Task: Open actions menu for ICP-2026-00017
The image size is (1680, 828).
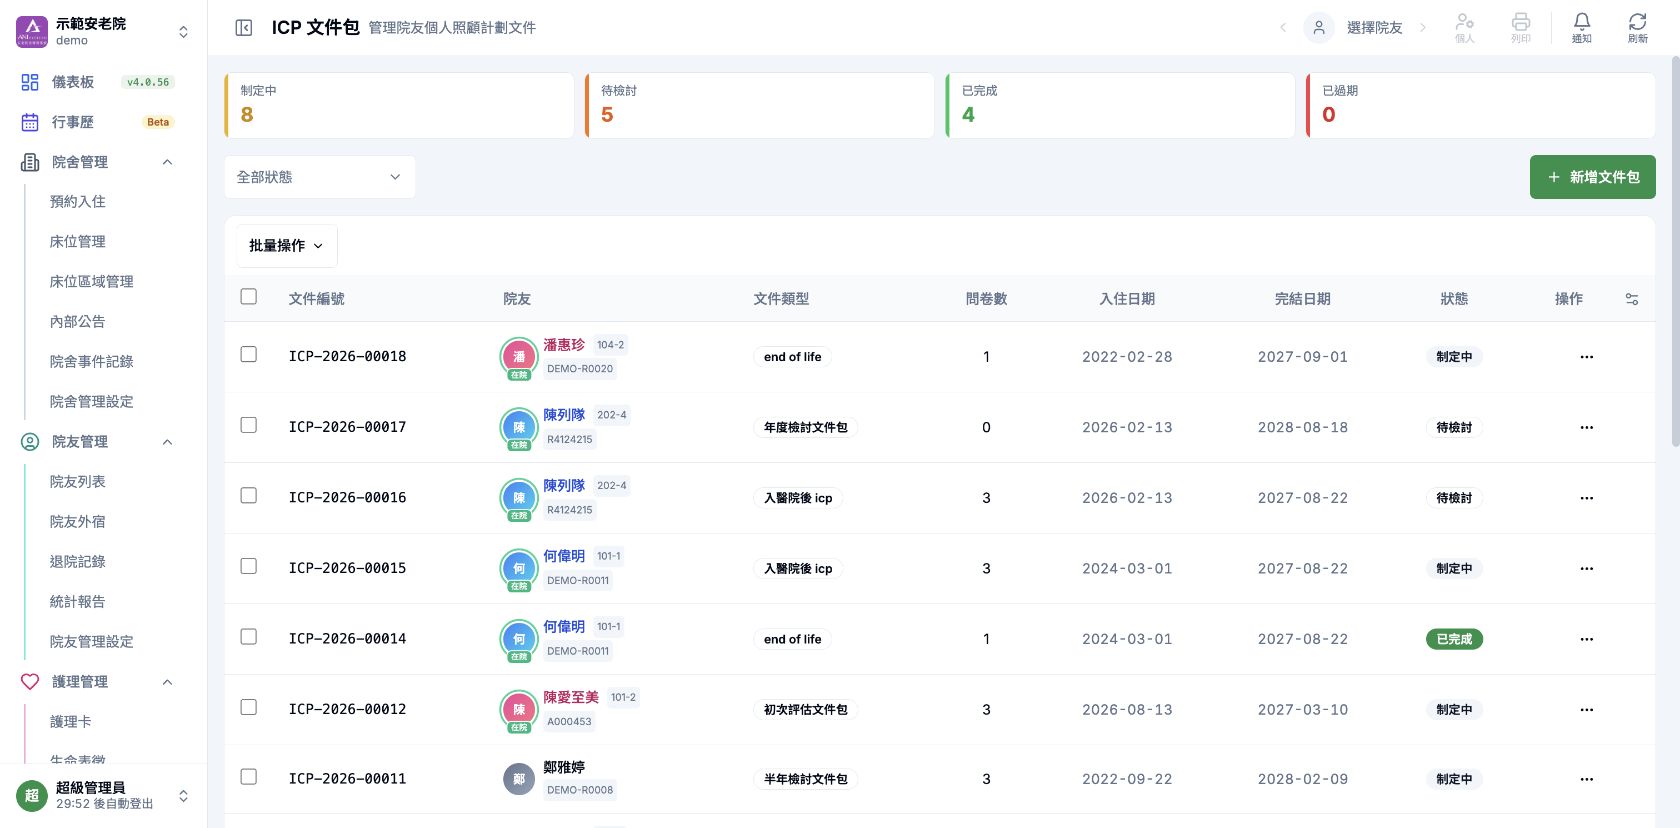Action: pyautogui.click(x=1587, y=428)
